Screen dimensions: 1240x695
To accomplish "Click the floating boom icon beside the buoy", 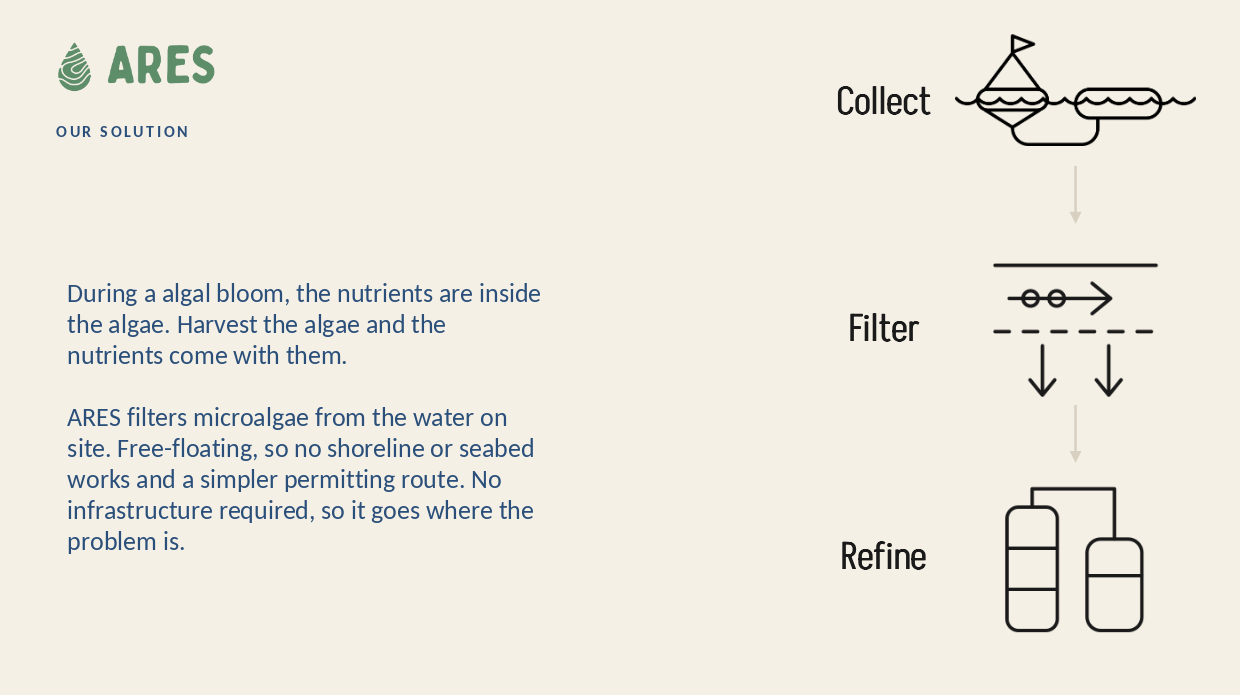I will [1118, 103].
